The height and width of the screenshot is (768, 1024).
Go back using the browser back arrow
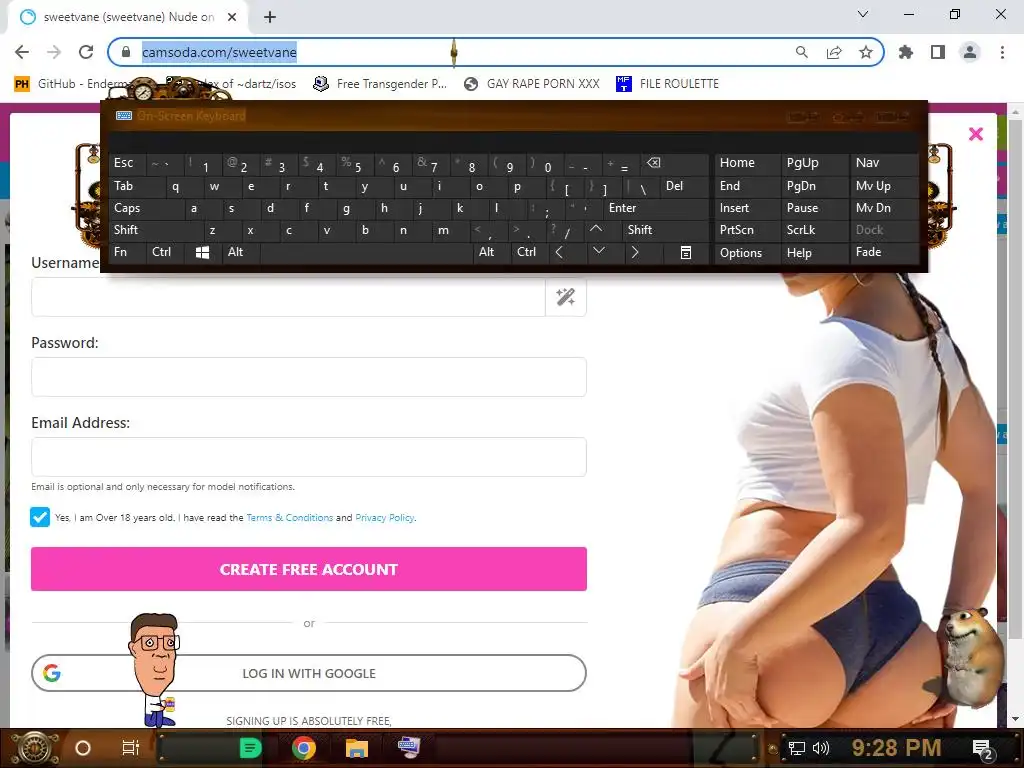click(22, 52)
